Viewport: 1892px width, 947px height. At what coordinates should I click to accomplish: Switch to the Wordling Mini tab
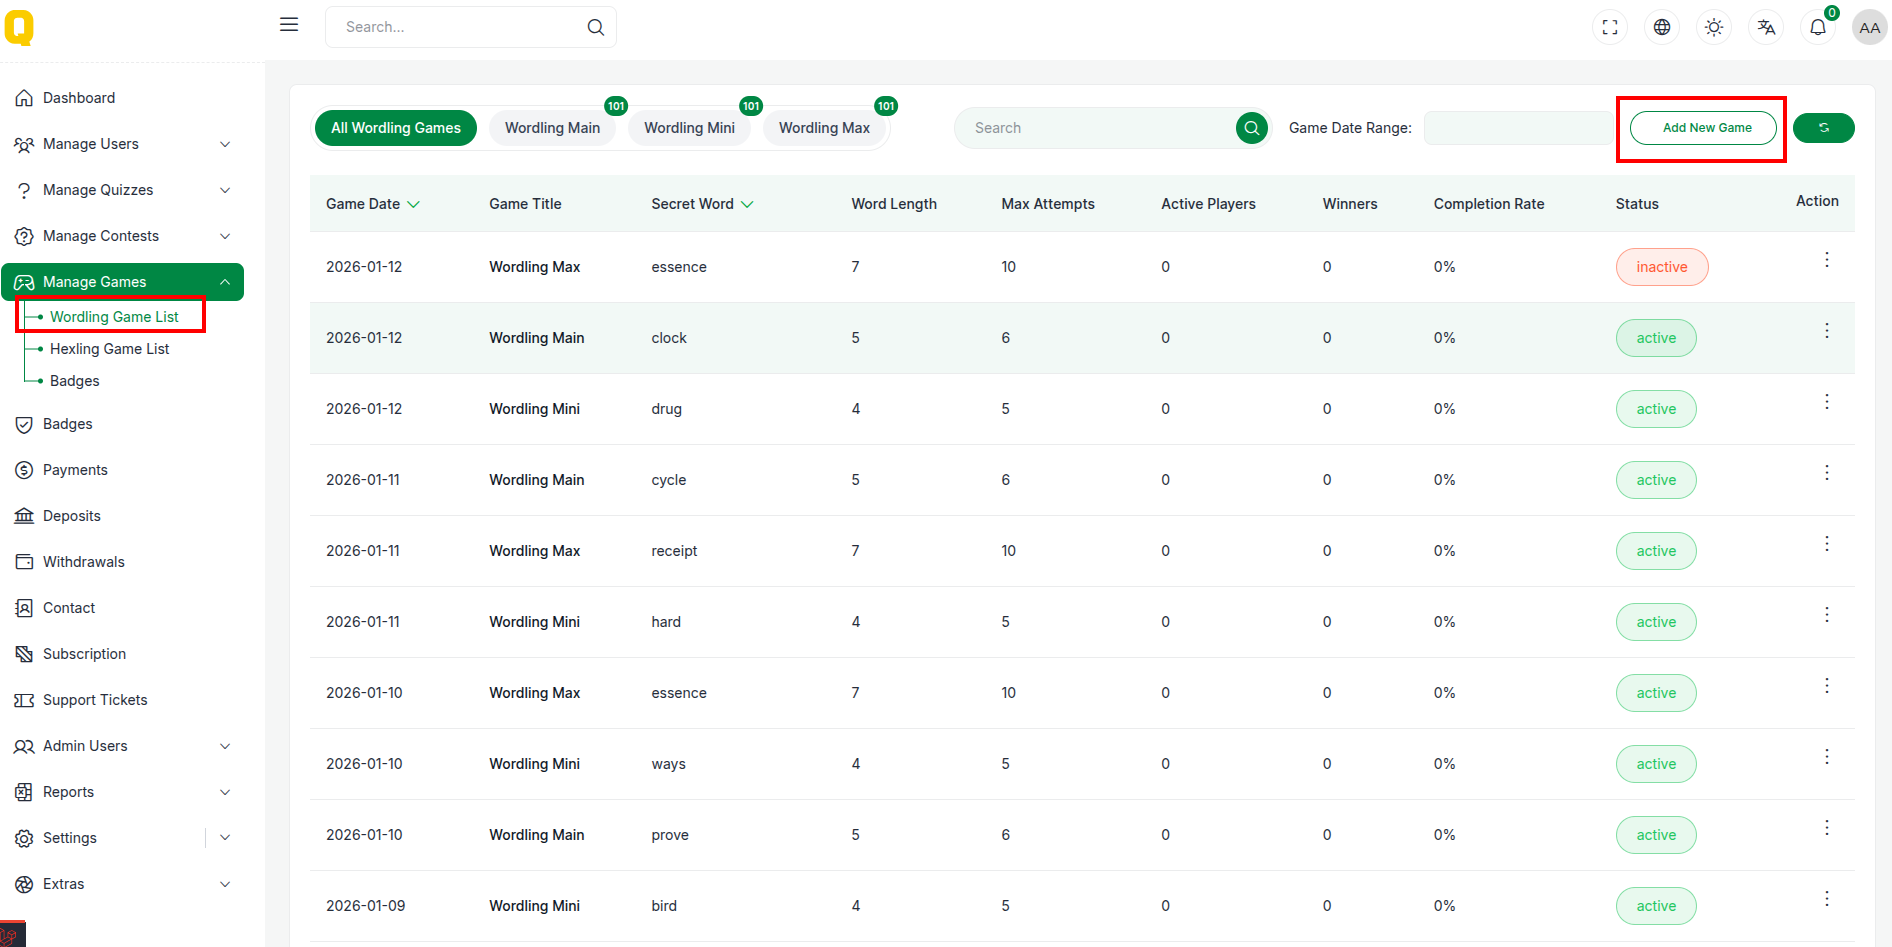point(689,128)
